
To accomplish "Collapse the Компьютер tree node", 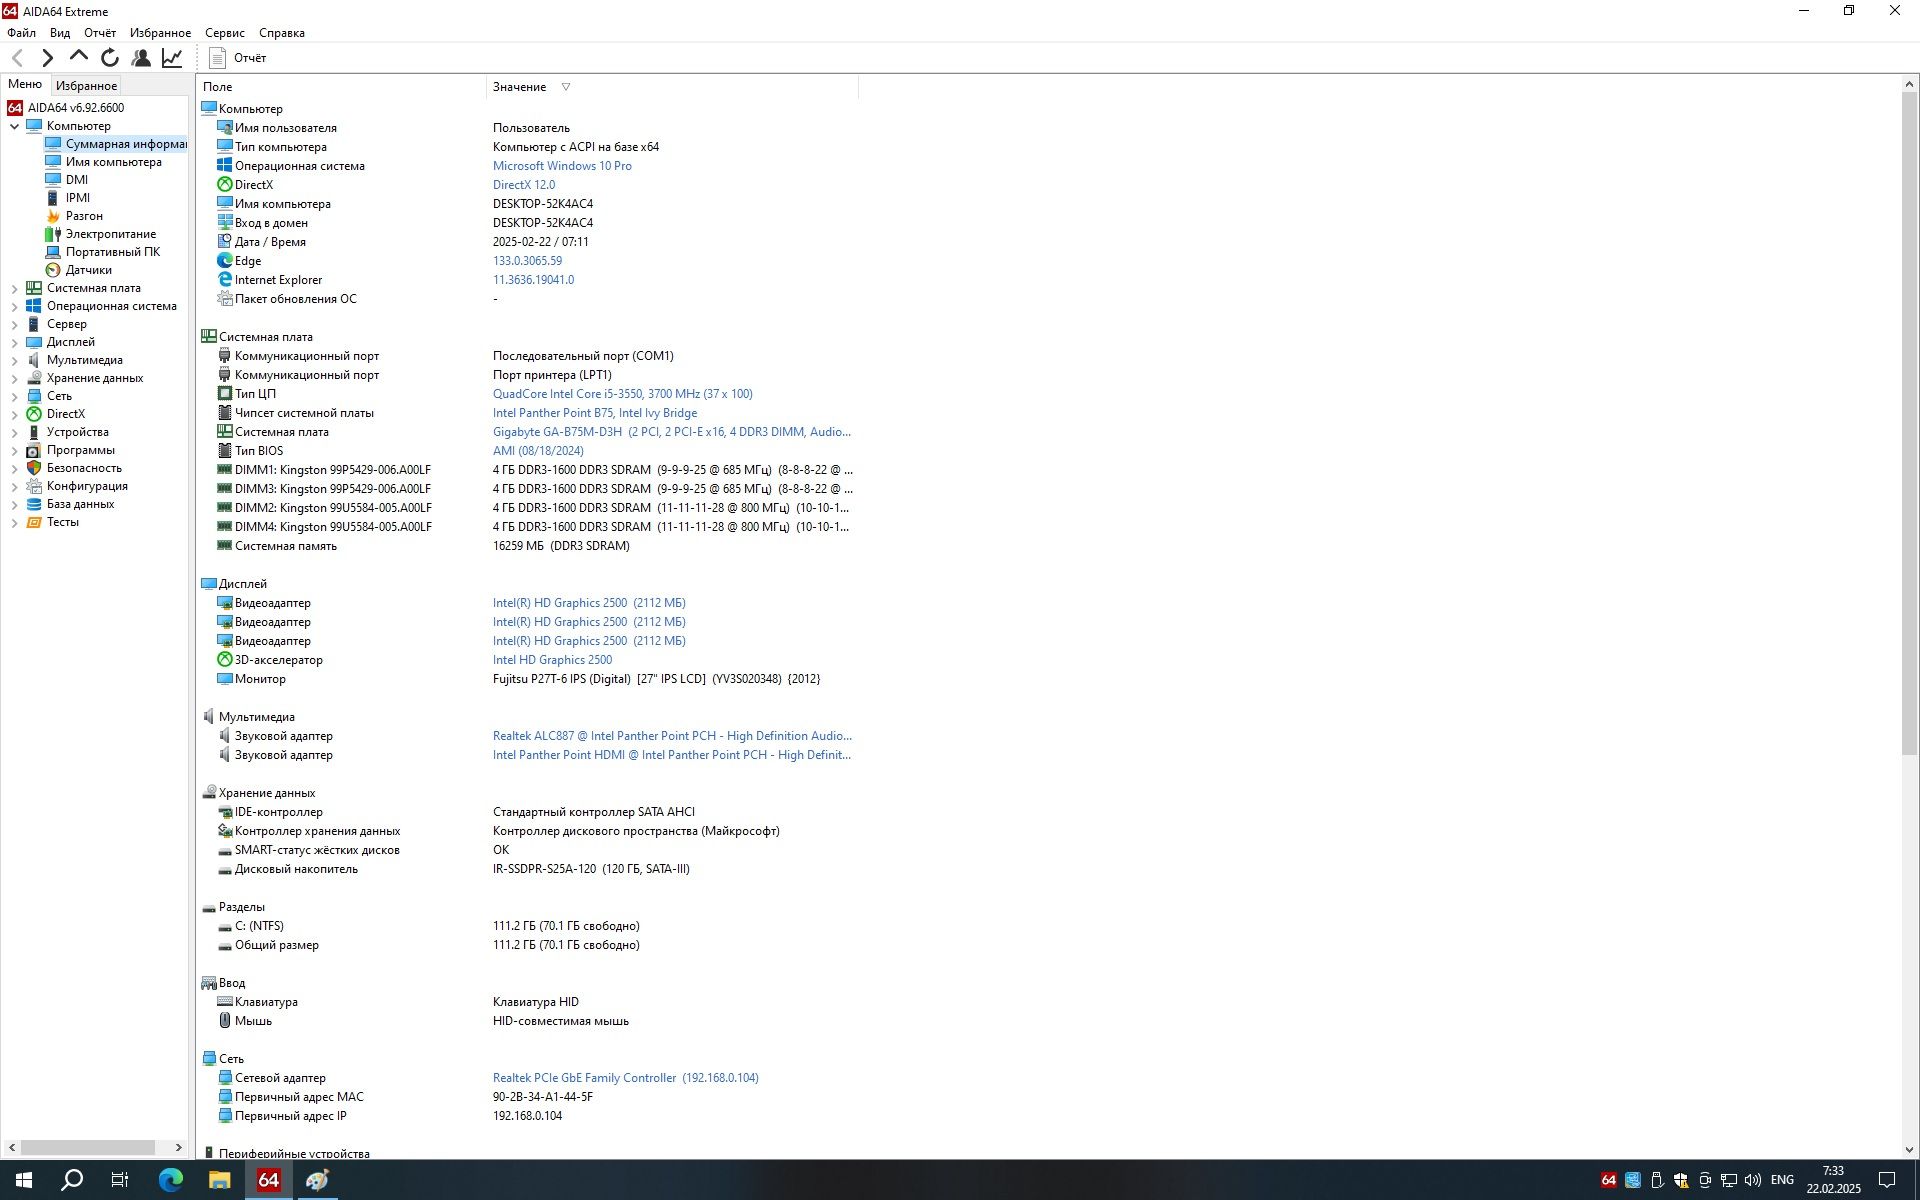I will [x=14, y=126].
